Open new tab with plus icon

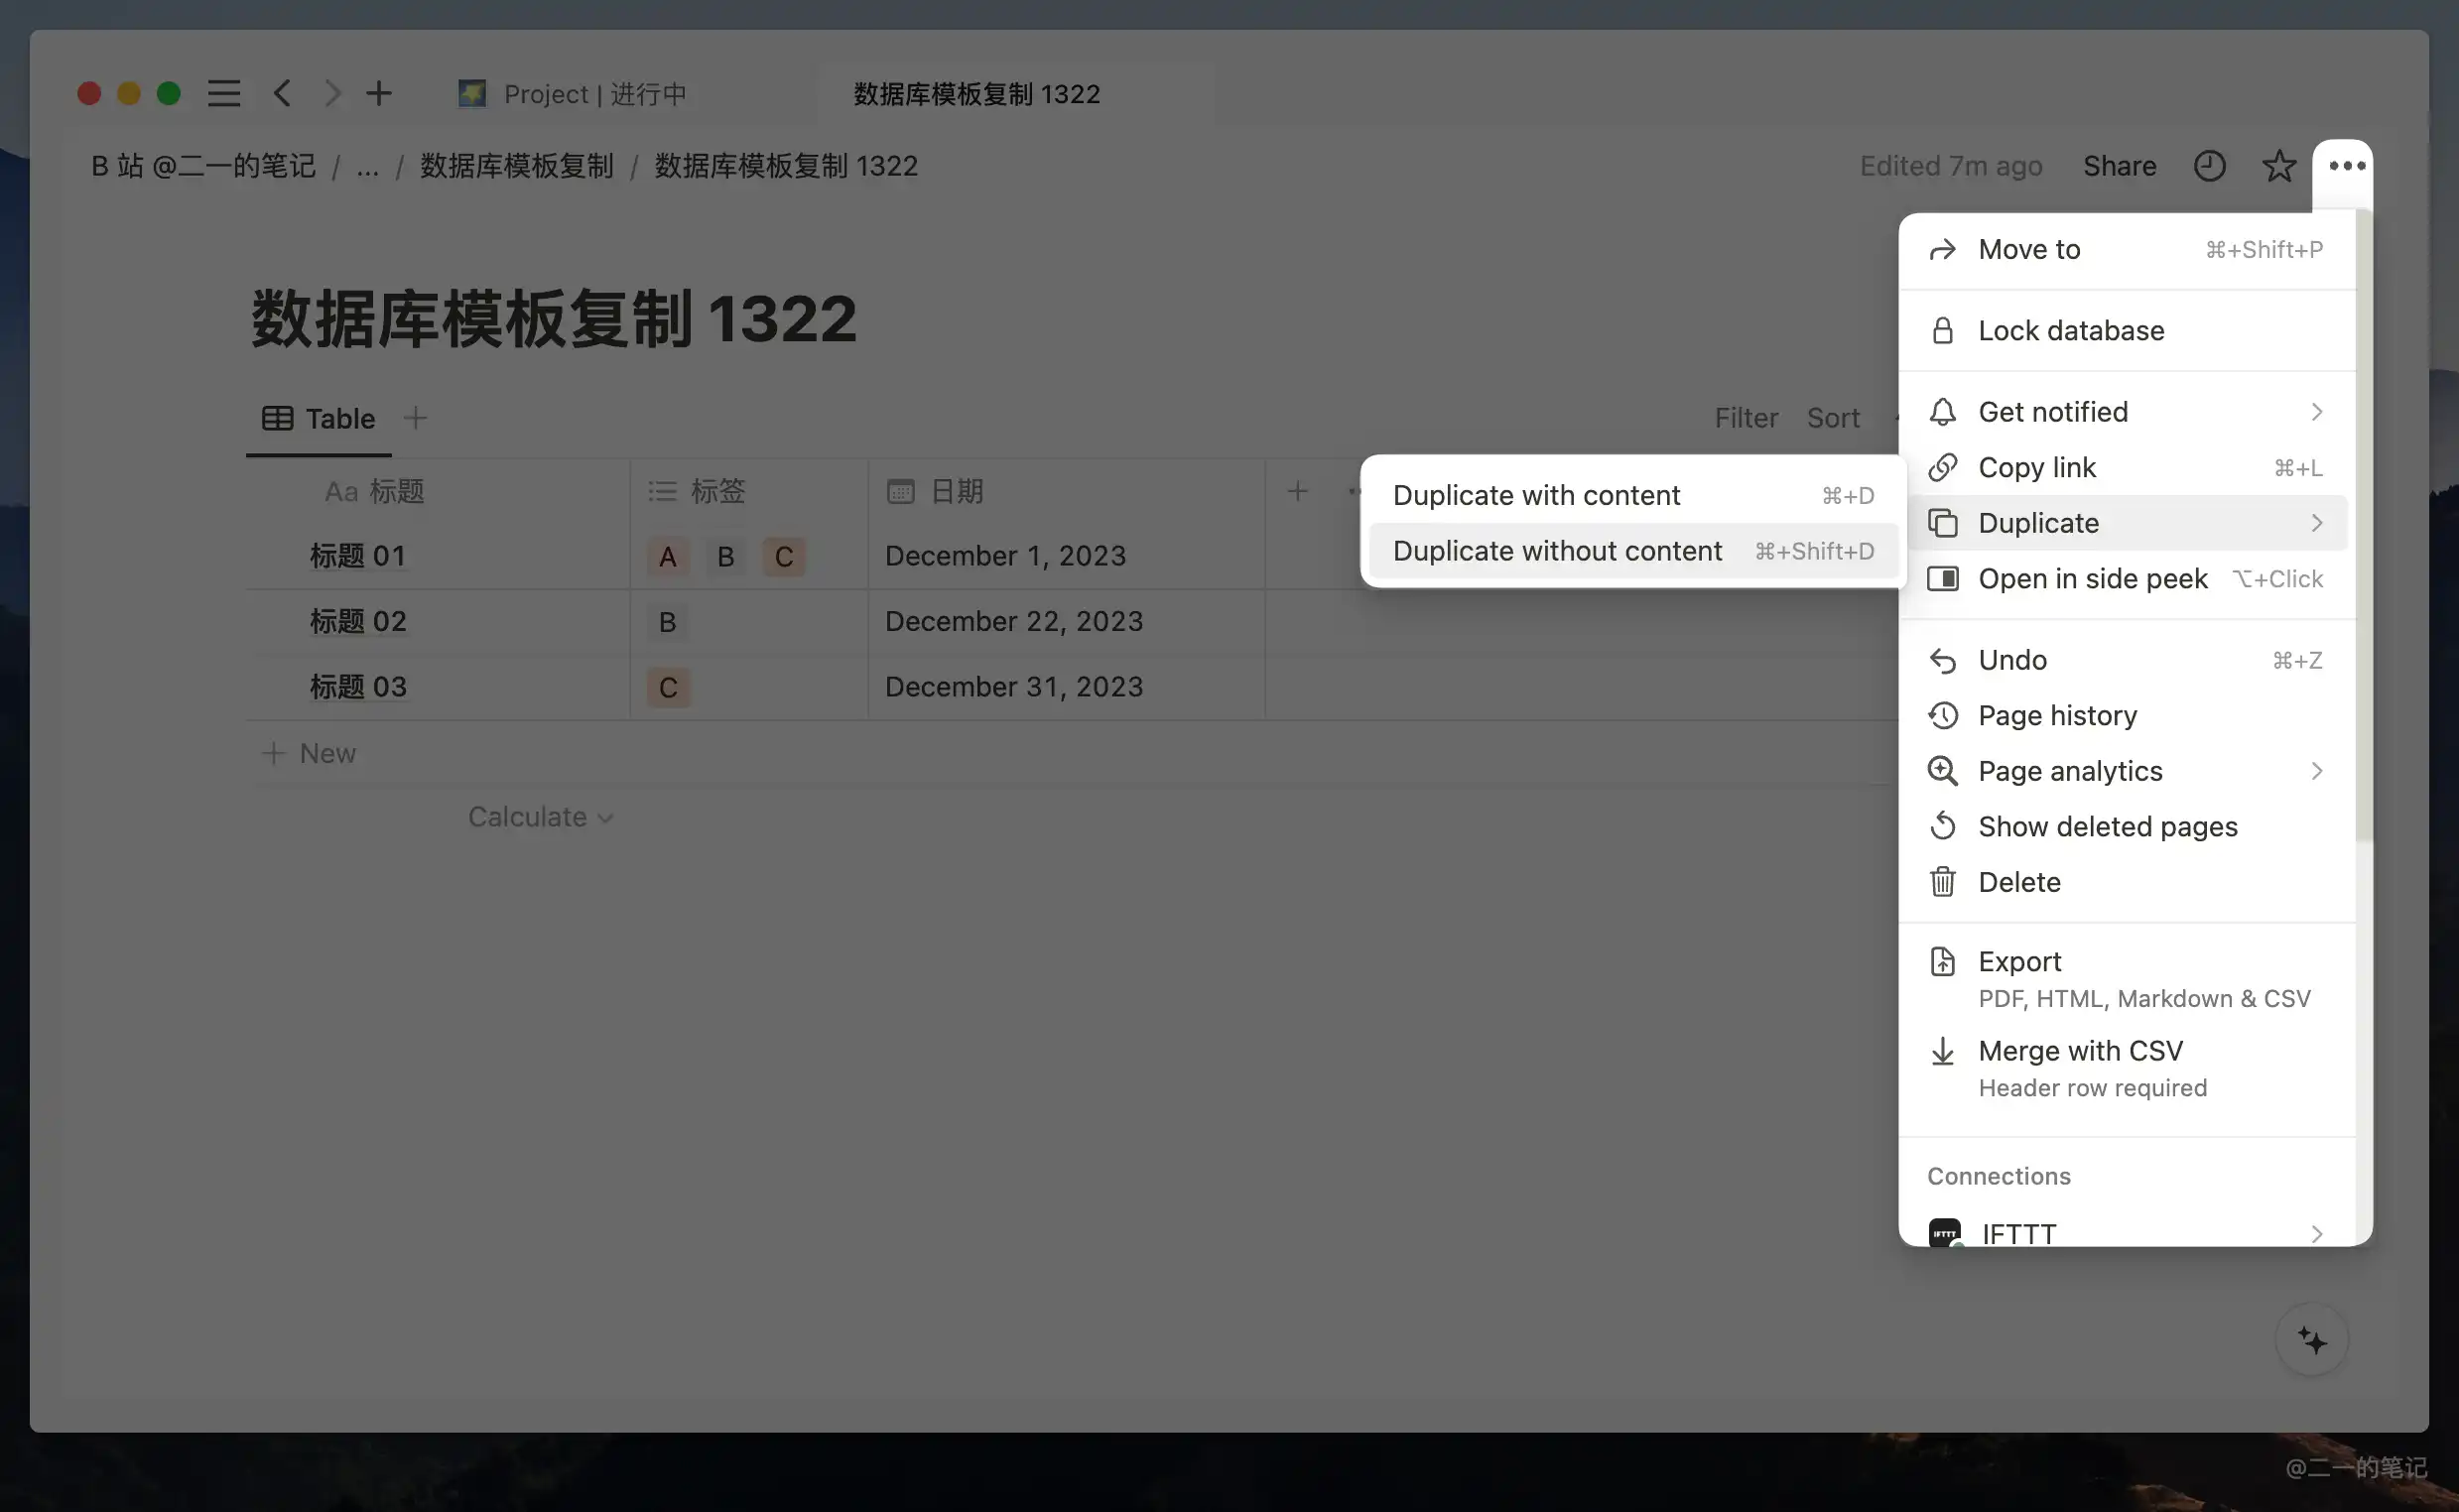(378, 94)
